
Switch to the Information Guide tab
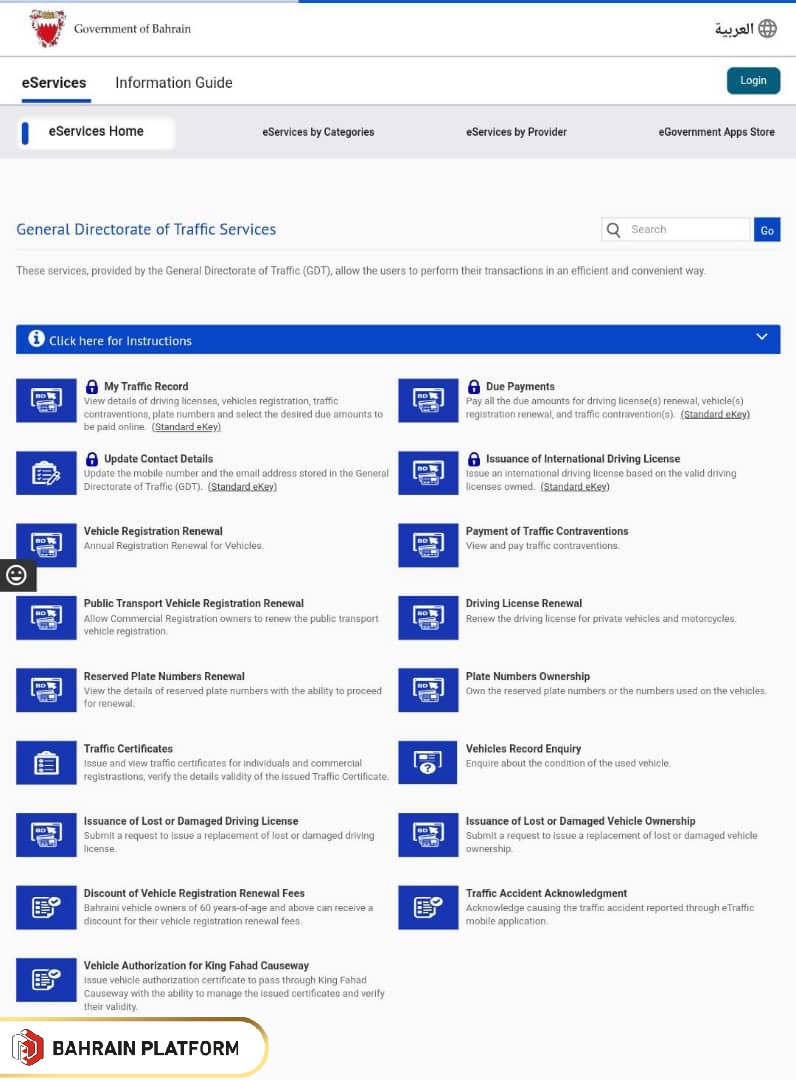174,83
